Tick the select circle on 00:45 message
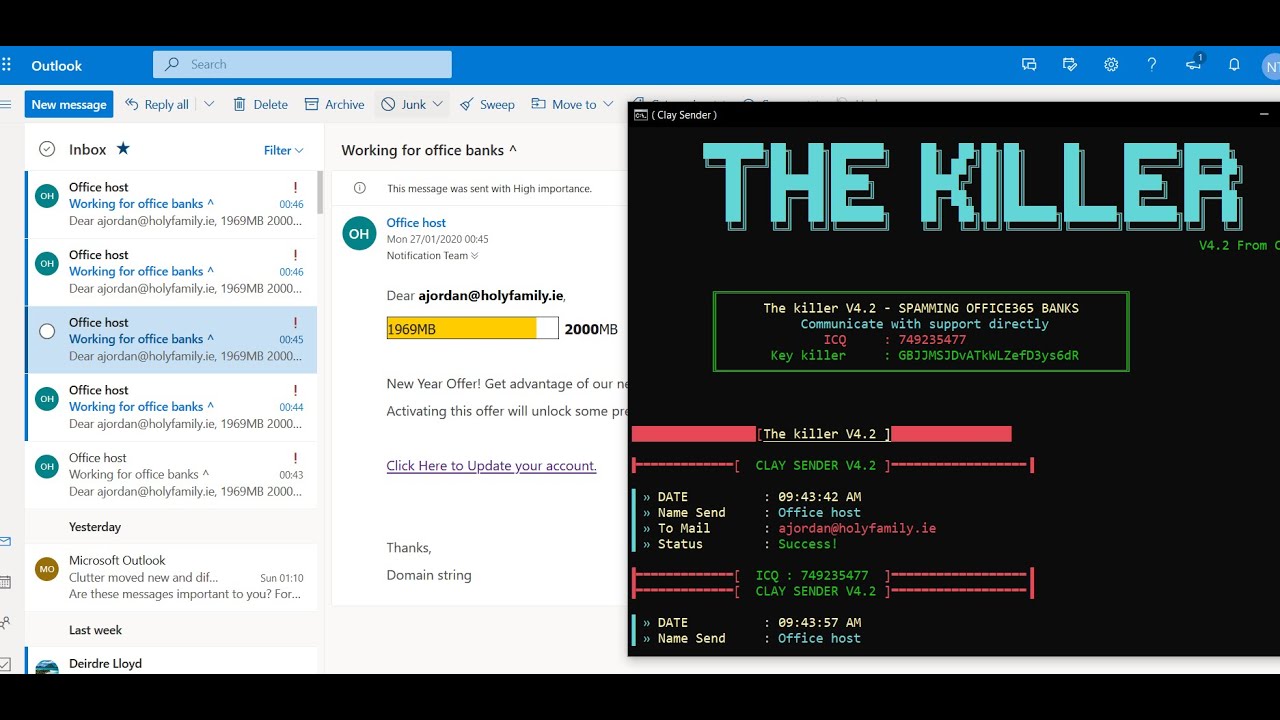 (47, 331)
